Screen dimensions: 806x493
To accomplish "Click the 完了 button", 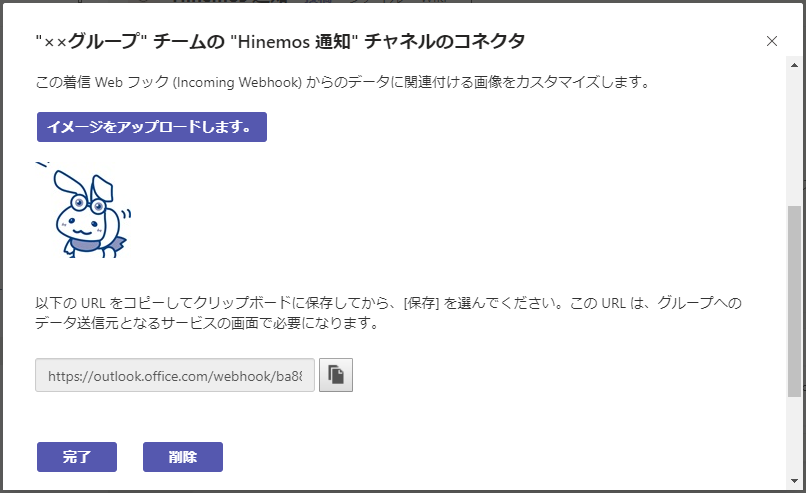I will tap(77, 457).
